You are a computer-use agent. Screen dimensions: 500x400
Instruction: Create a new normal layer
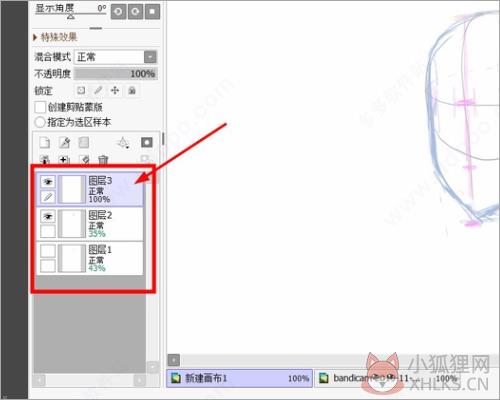pyautogui.click(x=45, y=143)
